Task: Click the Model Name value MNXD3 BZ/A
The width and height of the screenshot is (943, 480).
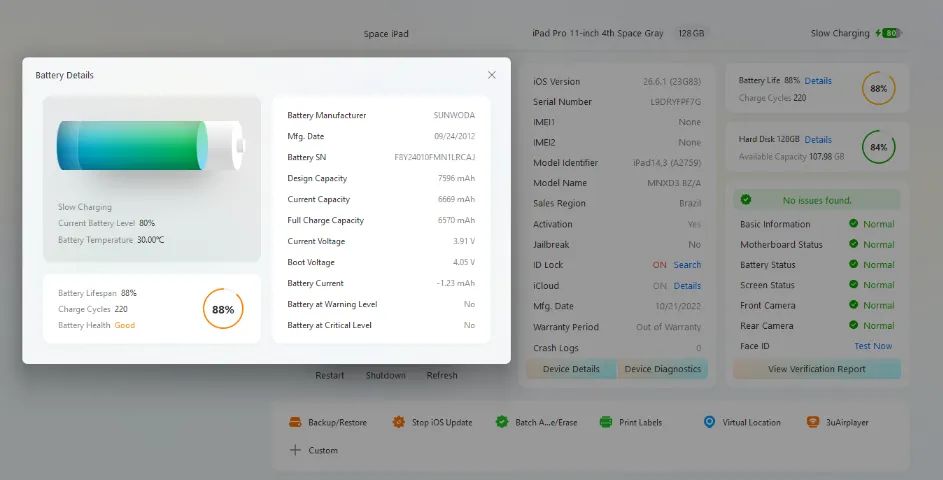Action: pyautogui.click(x=674, y=183)
